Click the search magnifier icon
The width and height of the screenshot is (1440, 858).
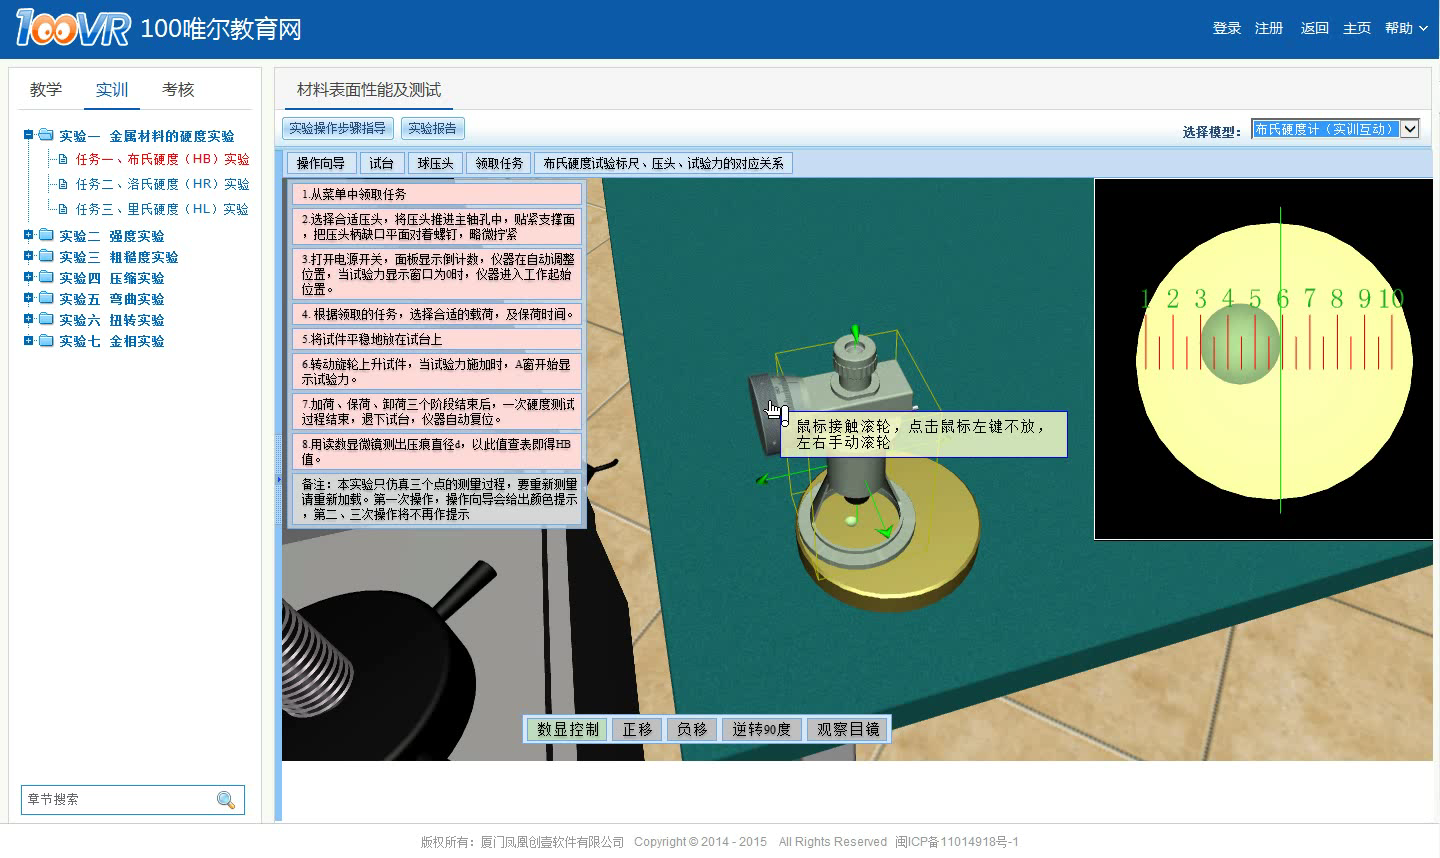tap(226, 799)
